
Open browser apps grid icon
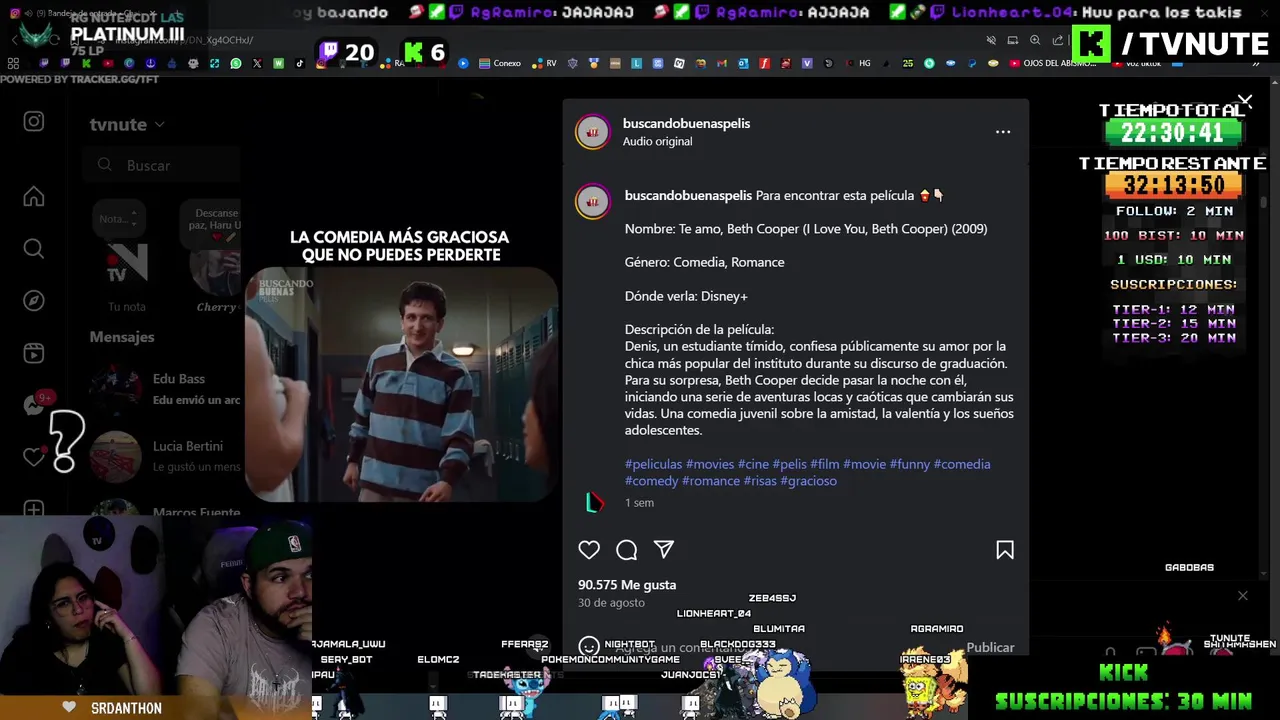[x=13, y=63]
